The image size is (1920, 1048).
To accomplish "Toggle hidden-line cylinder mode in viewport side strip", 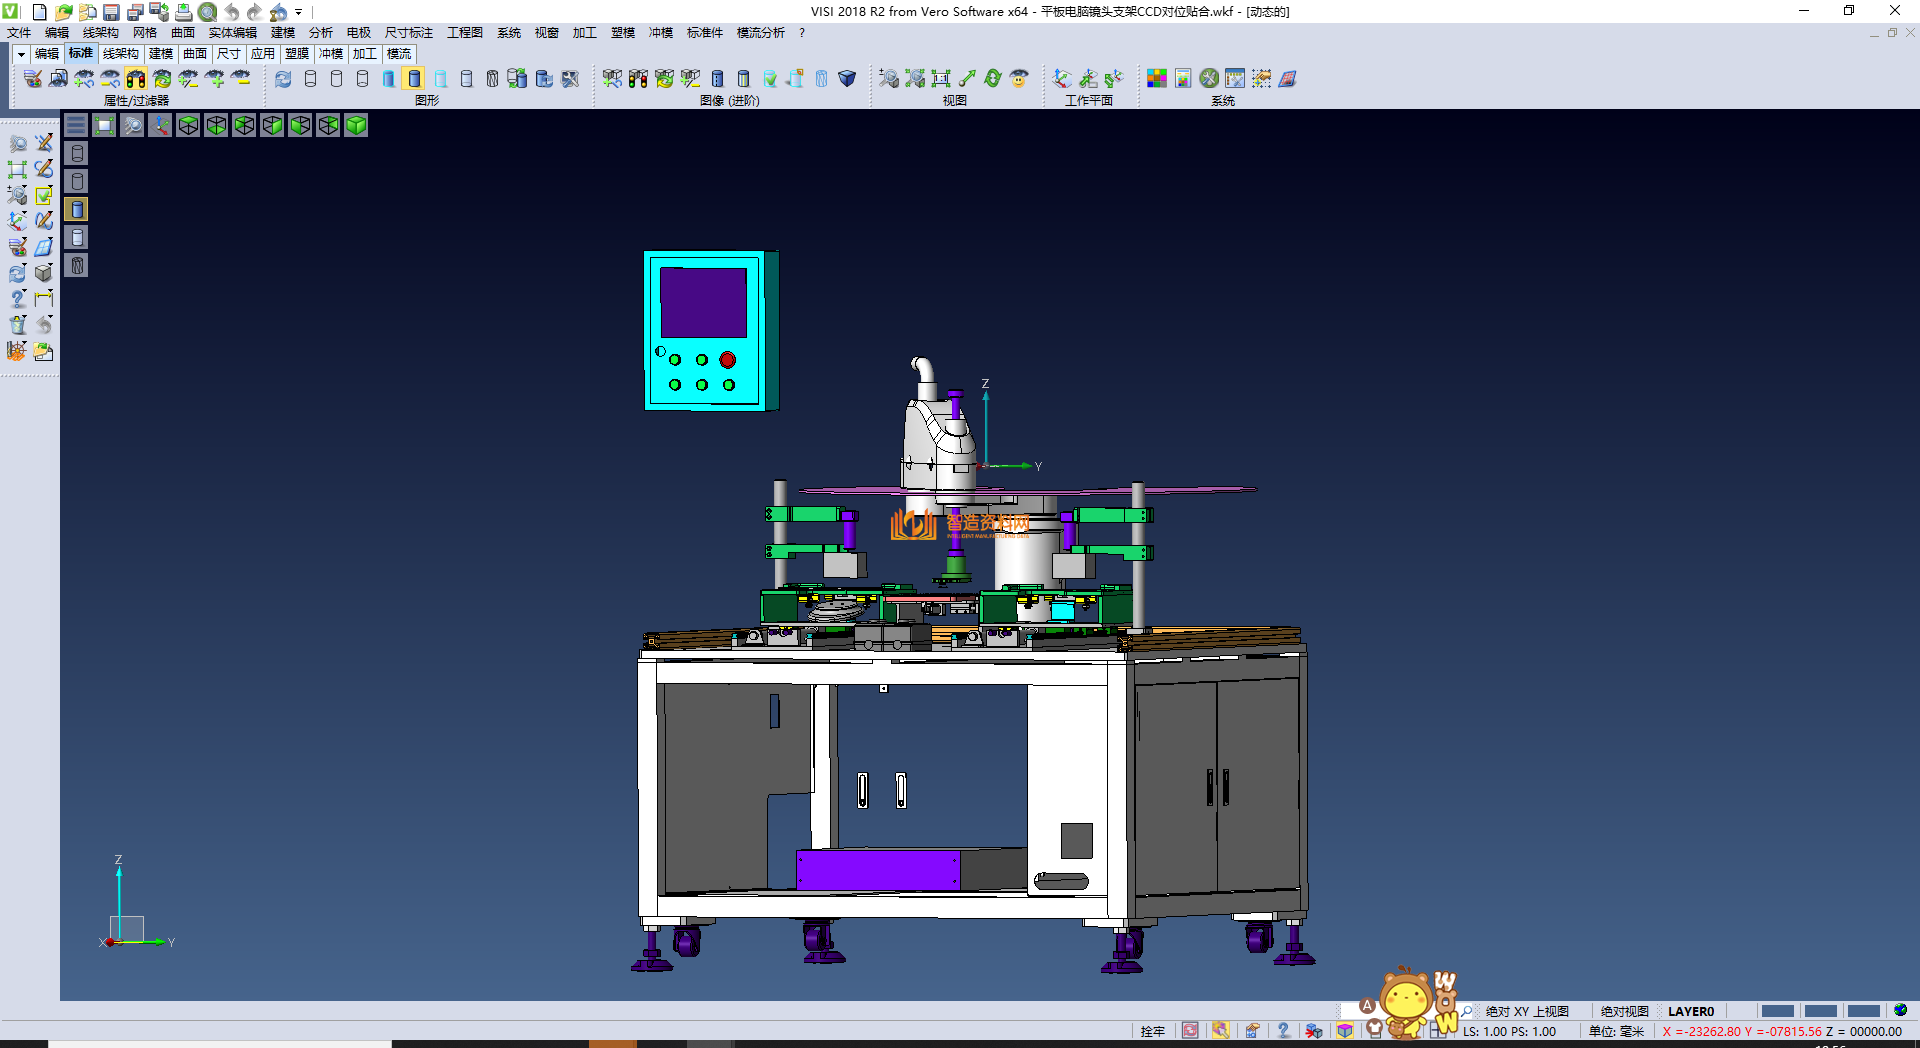I will pyautogui.click(x=77, y=181).
